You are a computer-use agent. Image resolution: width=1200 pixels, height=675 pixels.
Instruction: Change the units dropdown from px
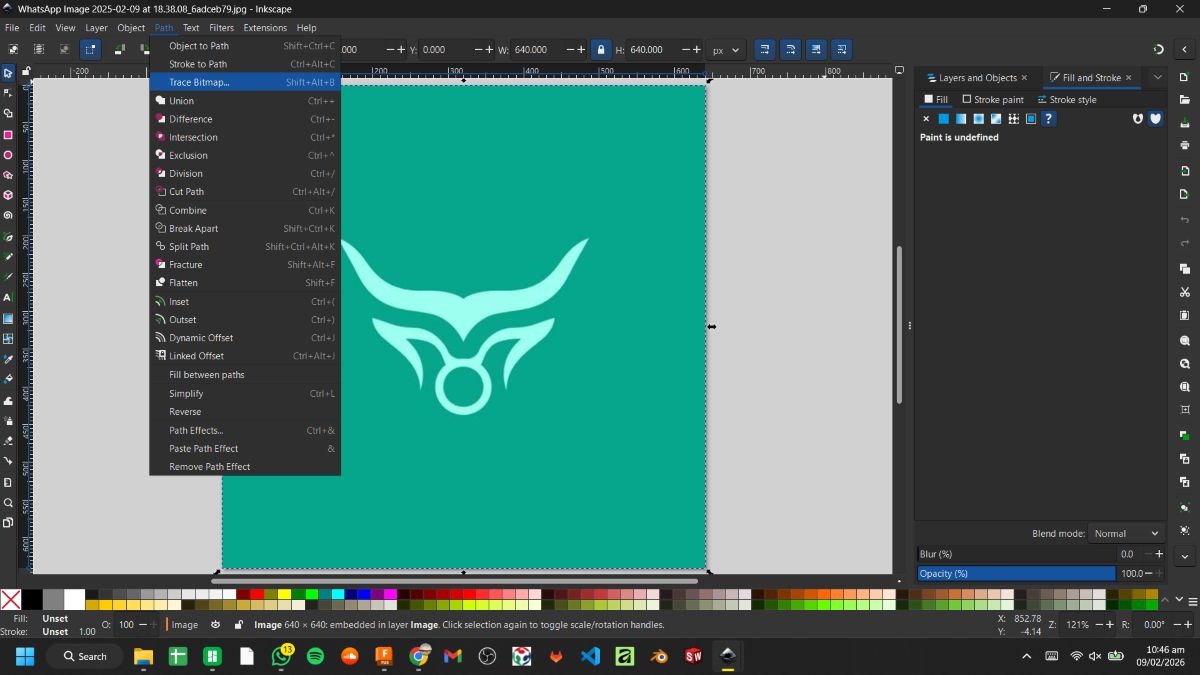[726, 49]
